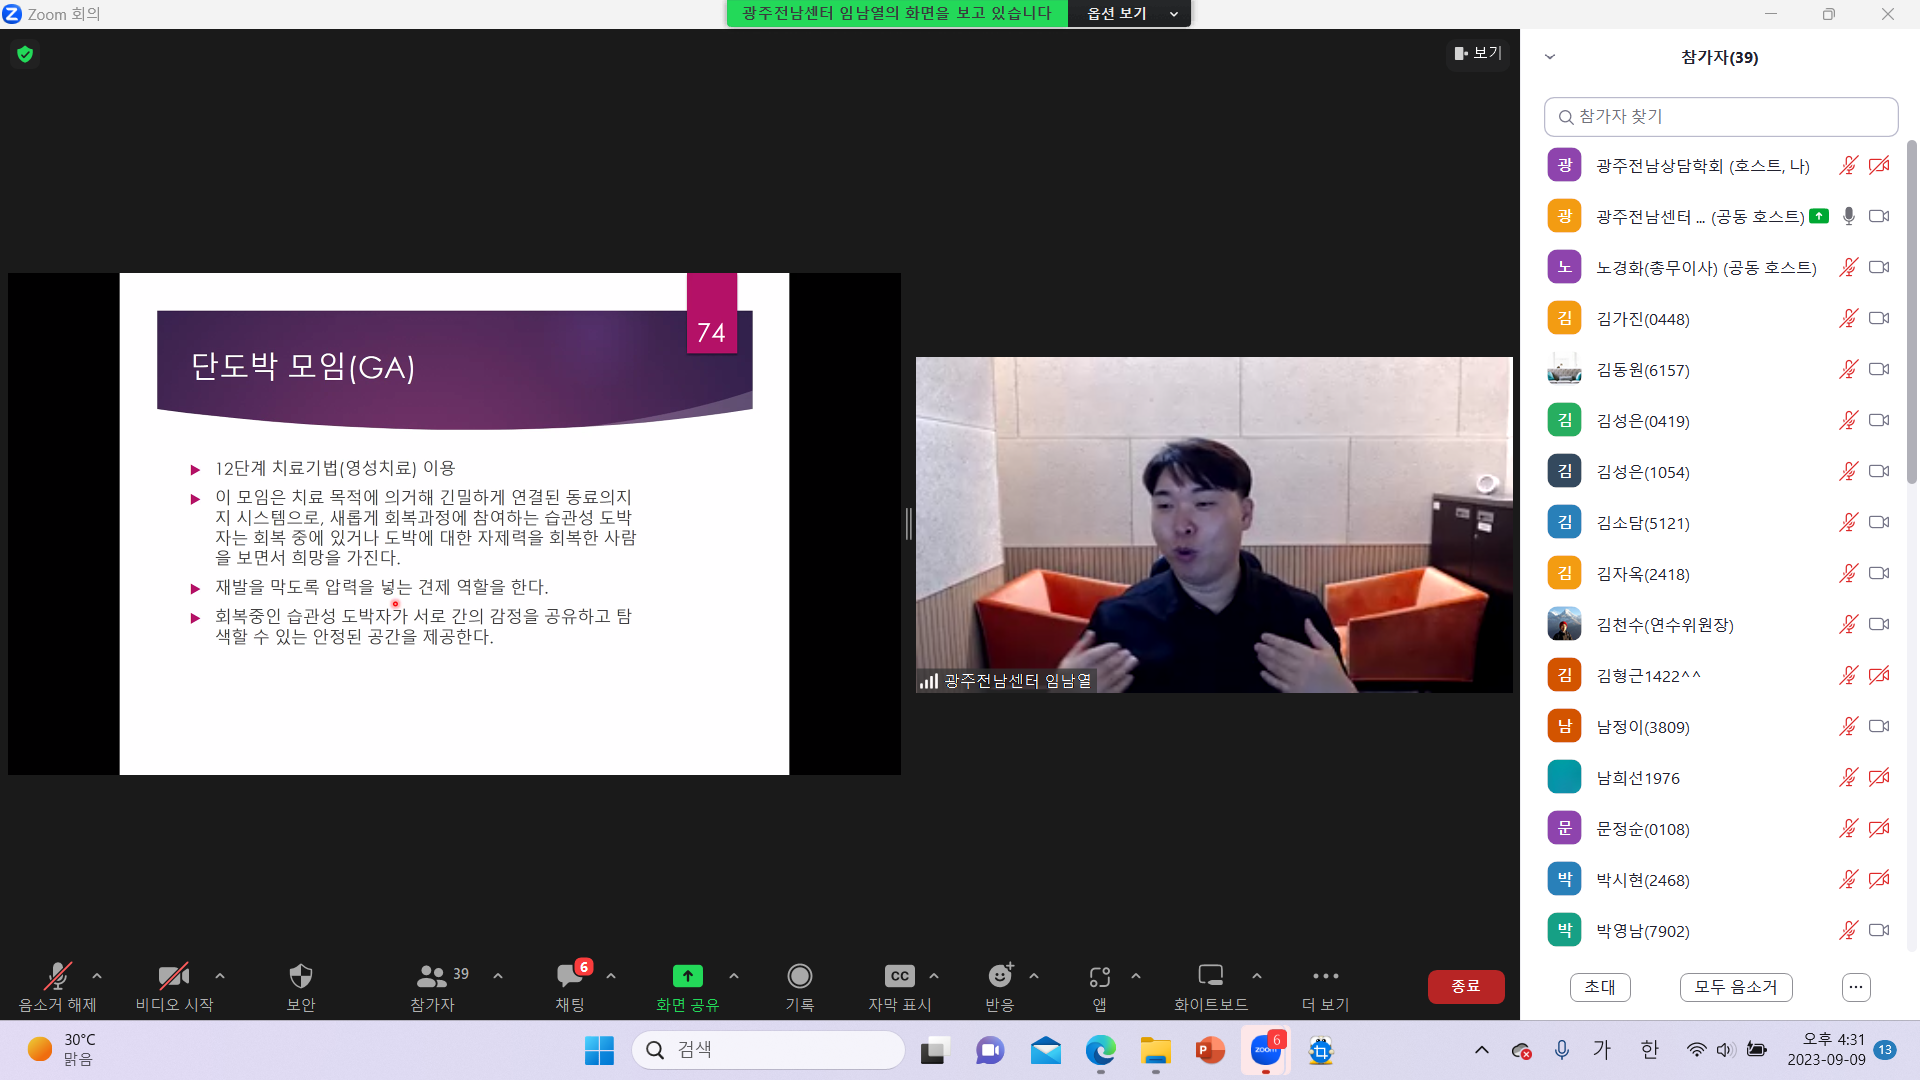Image resolution: width=1920 pixels, height=1080 pixels.
Task: Open the 옵션 보기 dropdown
Action: pyautogui.click(x=1129, y=14)
